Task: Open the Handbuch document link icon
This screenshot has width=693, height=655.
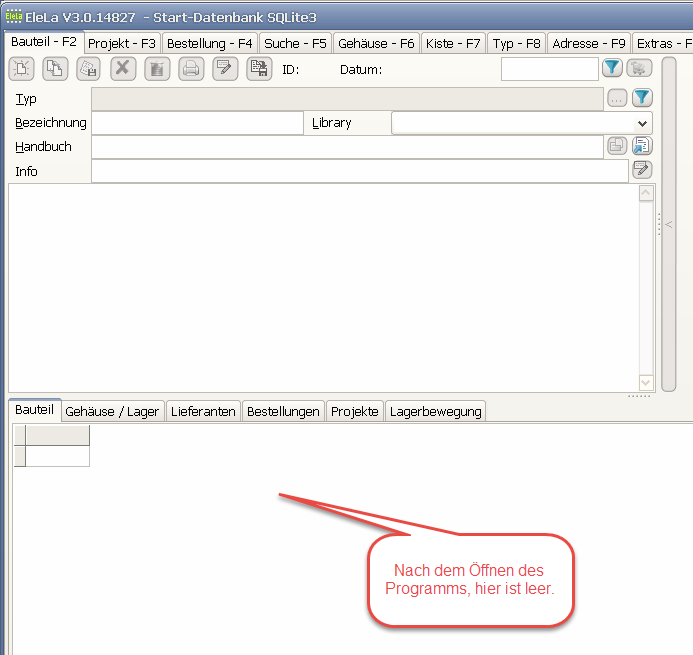Action: tap(642, 145)
